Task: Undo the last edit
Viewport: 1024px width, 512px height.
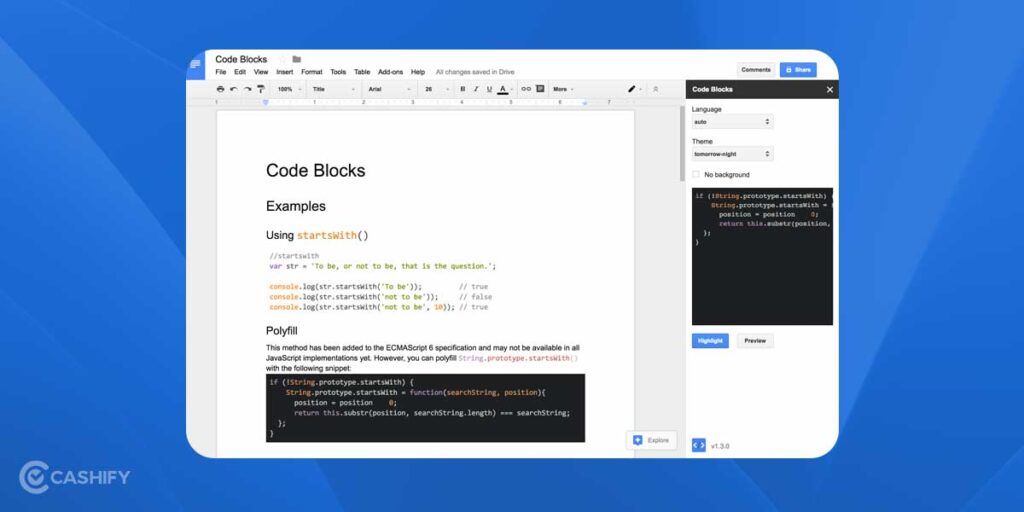Action: click(x=234, y=89)
